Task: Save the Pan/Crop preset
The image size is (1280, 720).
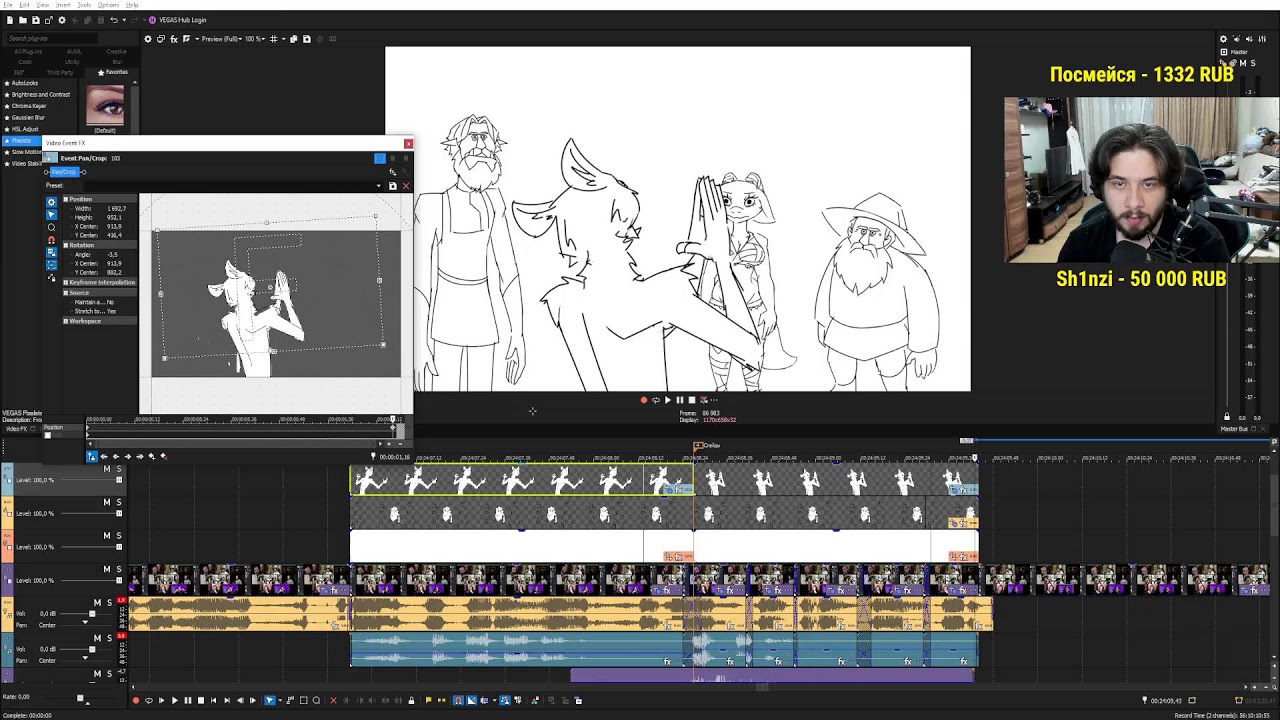Action: (x=392, y=186)
